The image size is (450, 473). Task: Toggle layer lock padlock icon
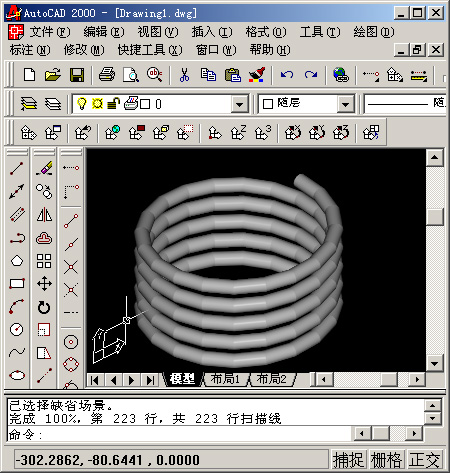coord(113,104)
